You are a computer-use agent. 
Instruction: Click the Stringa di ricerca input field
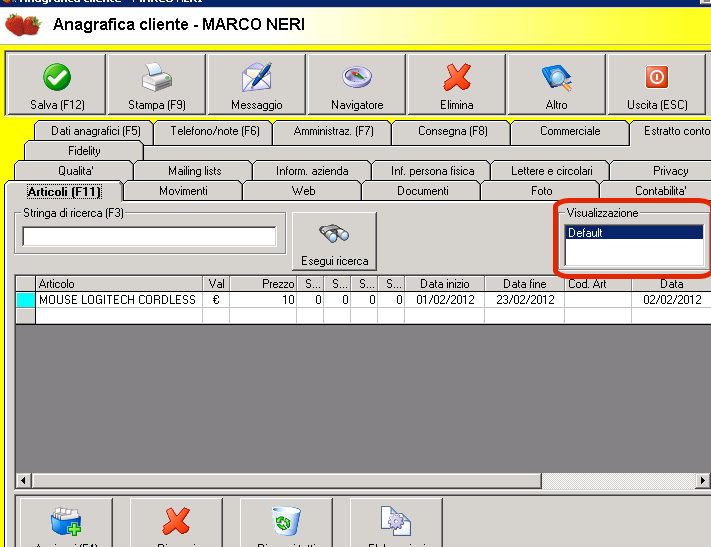click(149, 236)
